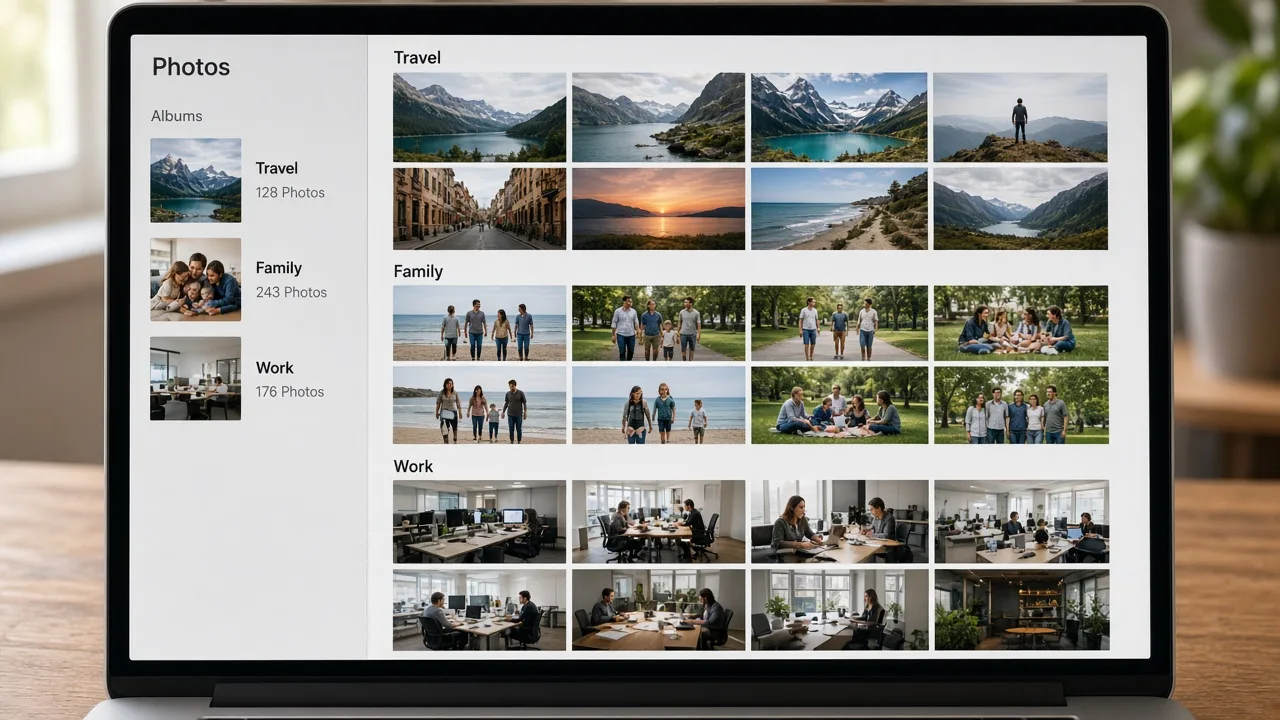Click the "243 Photos" count text

(x=291, y=292)
